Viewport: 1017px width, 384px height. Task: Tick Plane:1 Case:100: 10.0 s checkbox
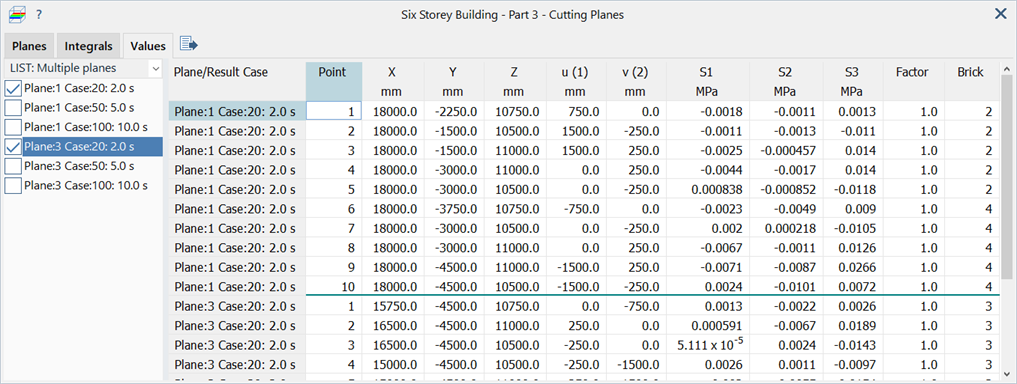(13, 127)
